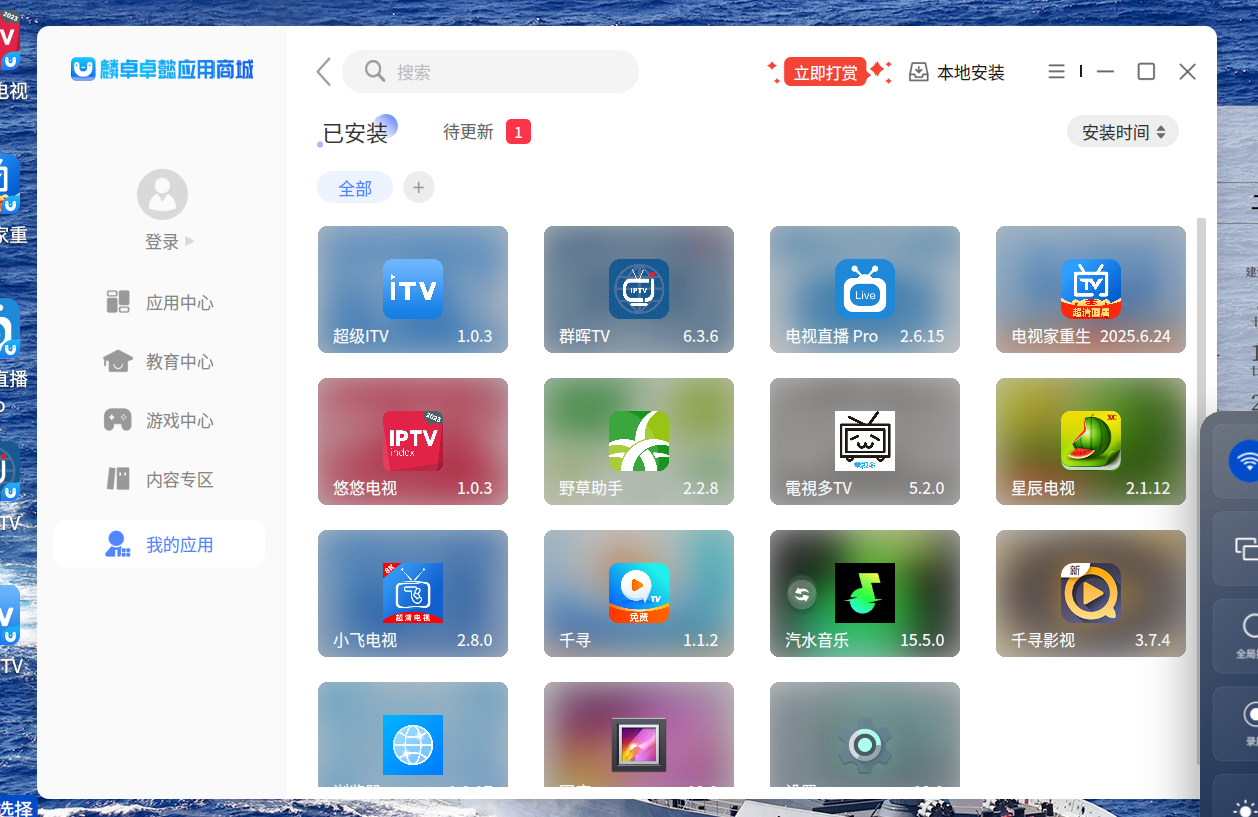This screenshot has height=817, width=1258.
Task: Click version 15.5.0 on 汽水音乐
Action: [922, 640]
